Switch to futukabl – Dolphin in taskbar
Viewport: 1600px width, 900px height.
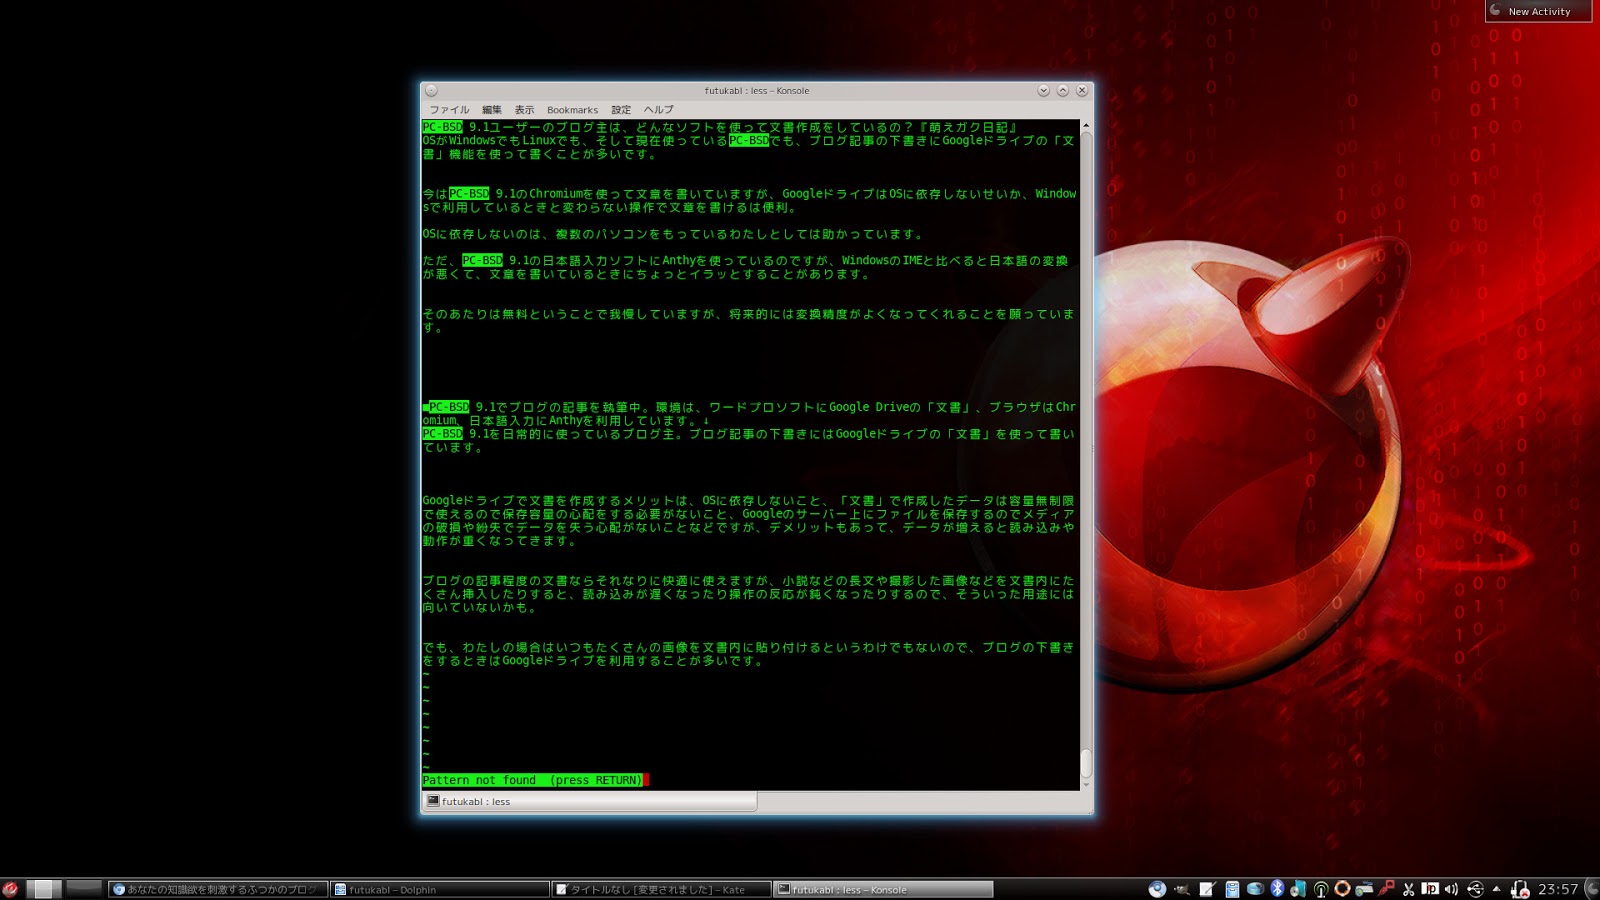coord(440,889)
